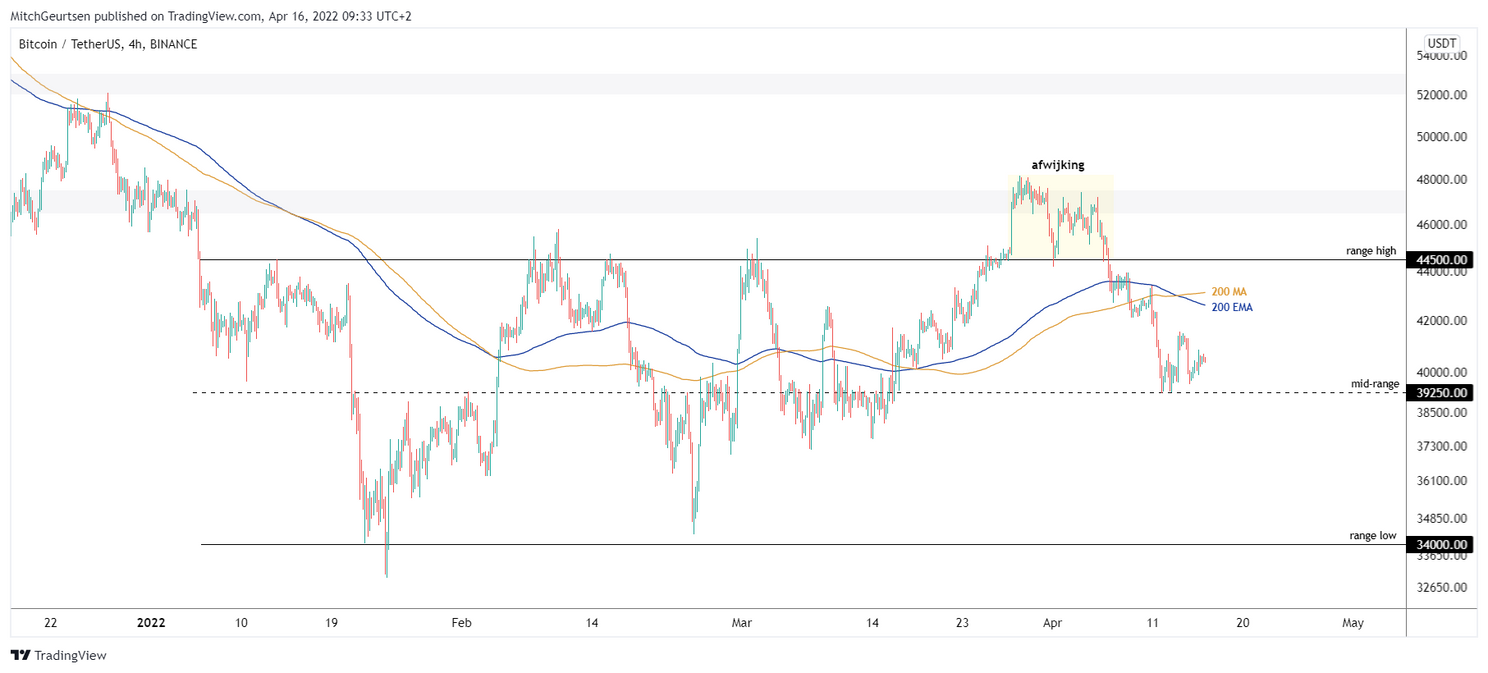1488x673 pixels.
Task: Click the 'afwijking' annotation label
Action: click(x=1058, y=165)
